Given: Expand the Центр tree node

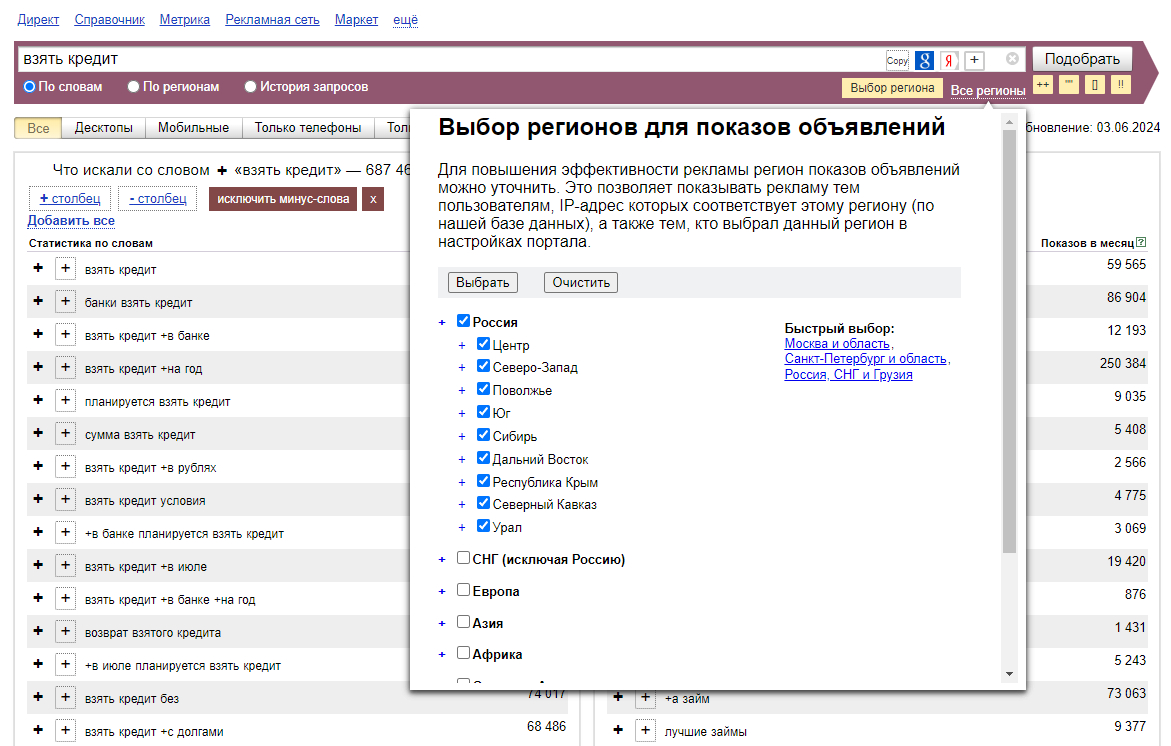Looking at the screenshot, I should tap(462, 346).
